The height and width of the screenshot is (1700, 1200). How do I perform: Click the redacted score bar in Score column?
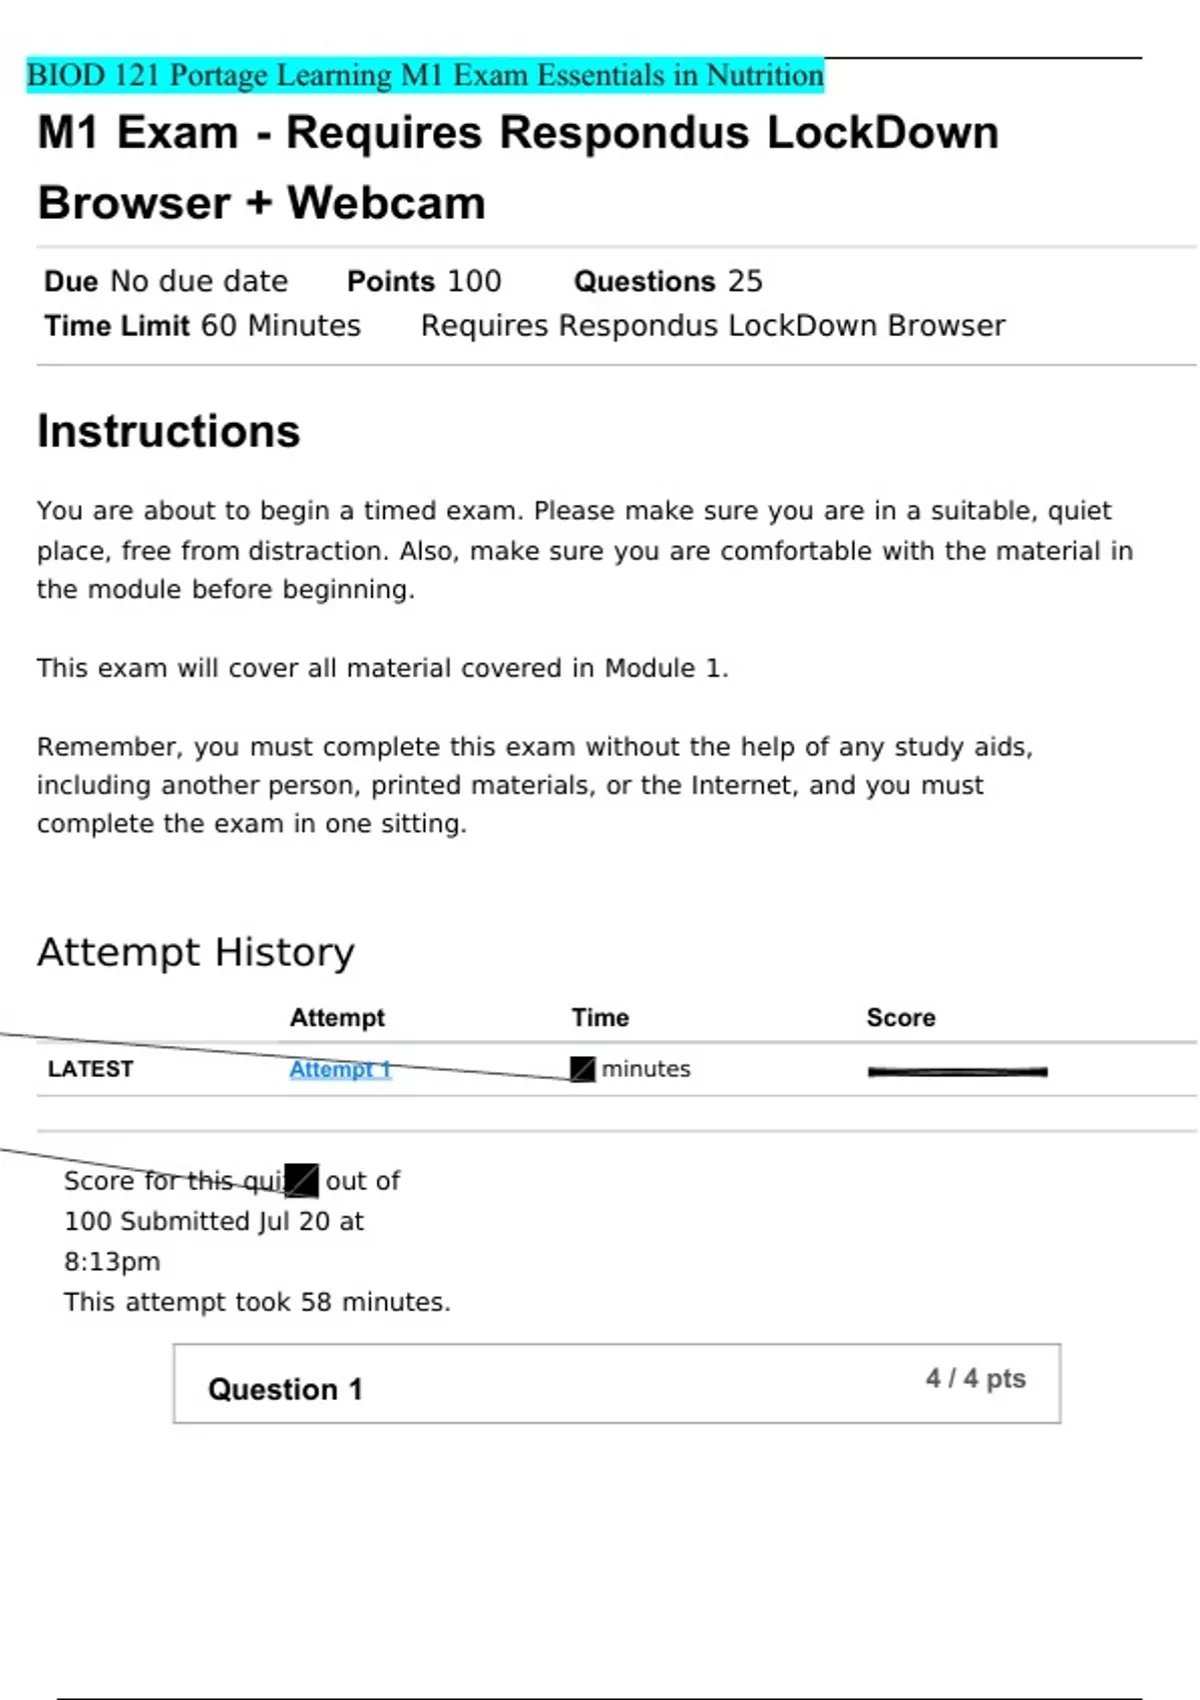[x=957, y=1071]
